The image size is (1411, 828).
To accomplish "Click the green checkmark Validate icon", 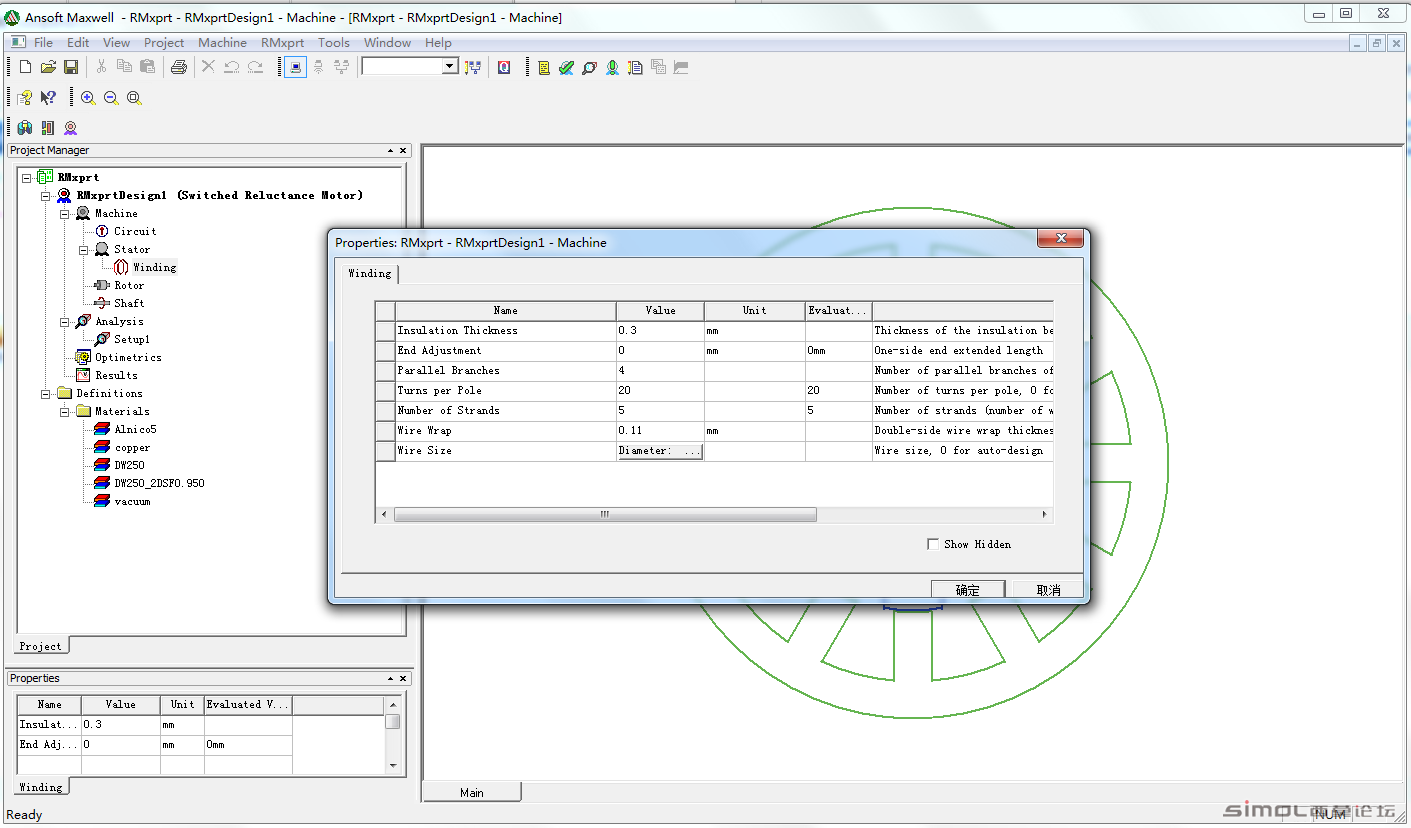I will pyautogui.click(x=566, y=67).
